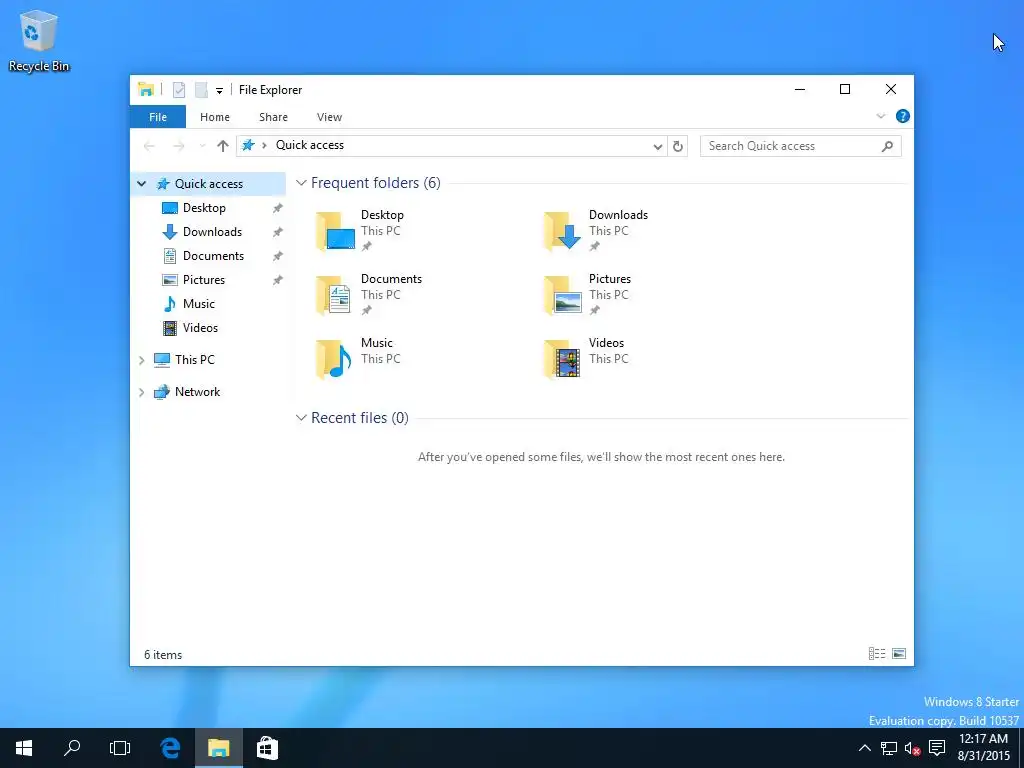Switch to Large icons view button
Image resolution: width=1024 pixels, height=768 pixels.
click(899, 654)
